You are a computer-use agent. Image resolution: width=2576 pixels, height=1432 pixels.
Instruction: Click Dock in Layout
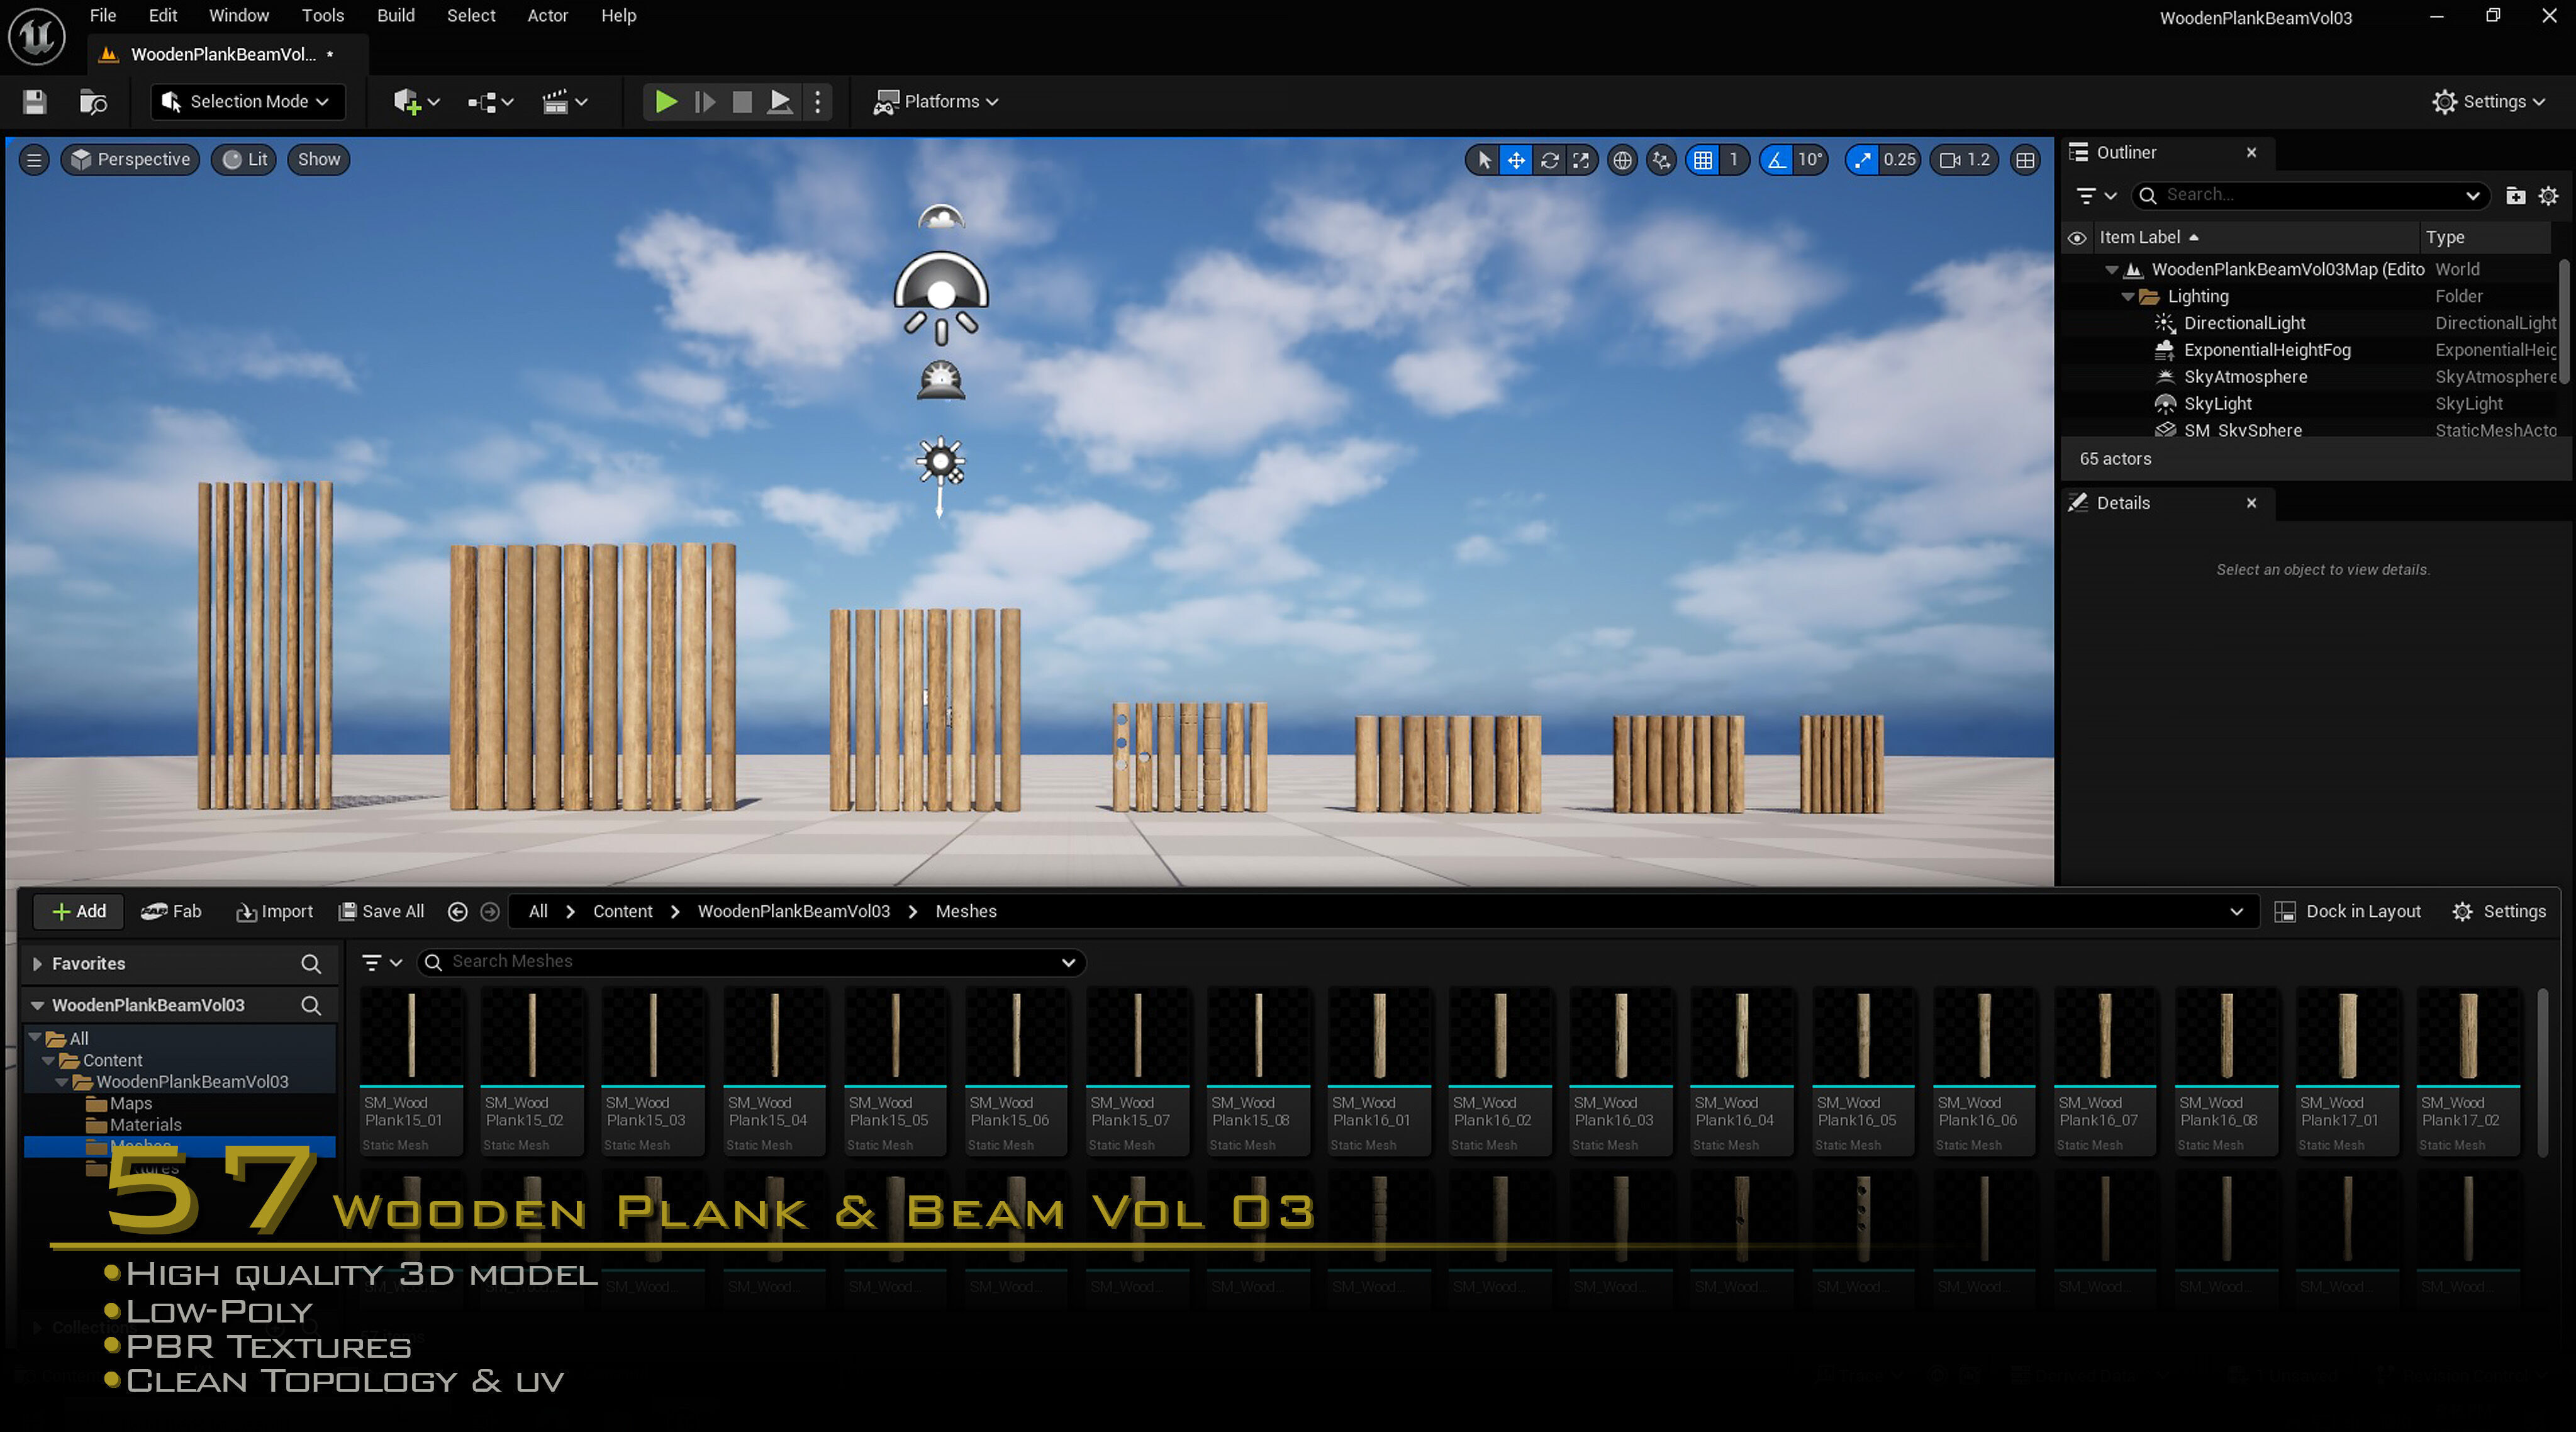coord(2347,911)
